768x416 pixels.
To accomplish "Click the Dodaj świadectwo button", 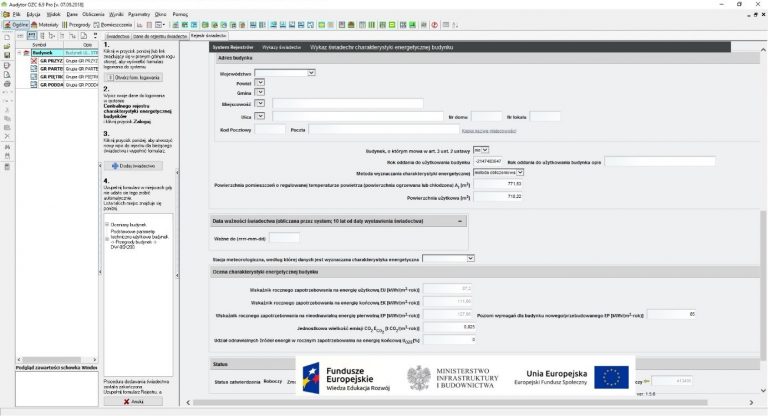I will [133, 166].
